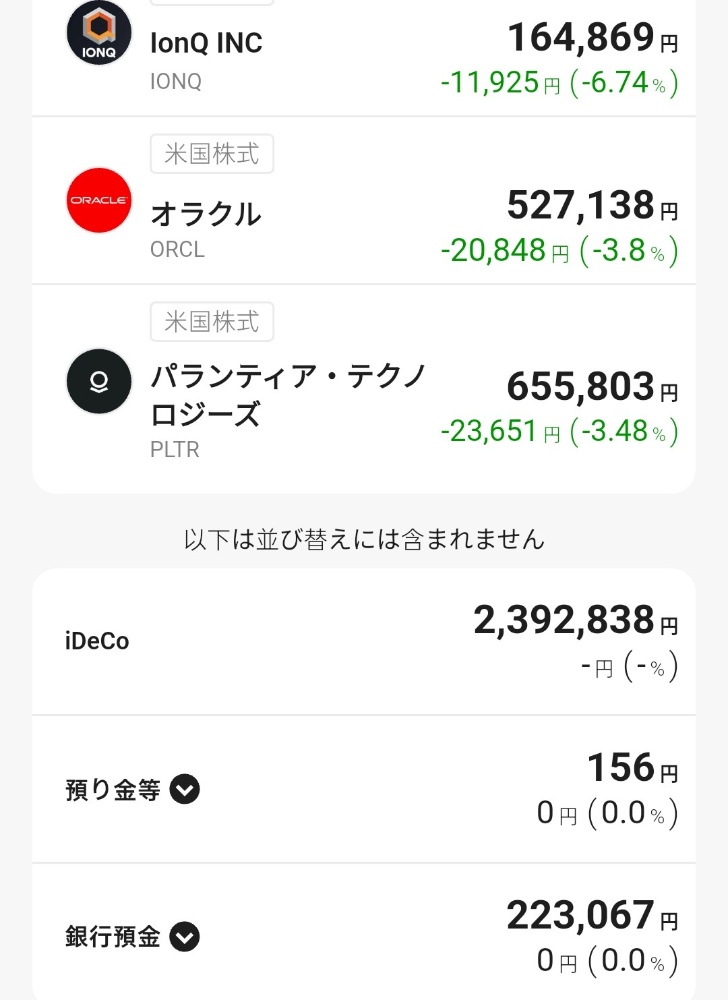Tap the 銀行預金 label text
728x1000 pixels.
pyautogui.click(x=113, y=937)
